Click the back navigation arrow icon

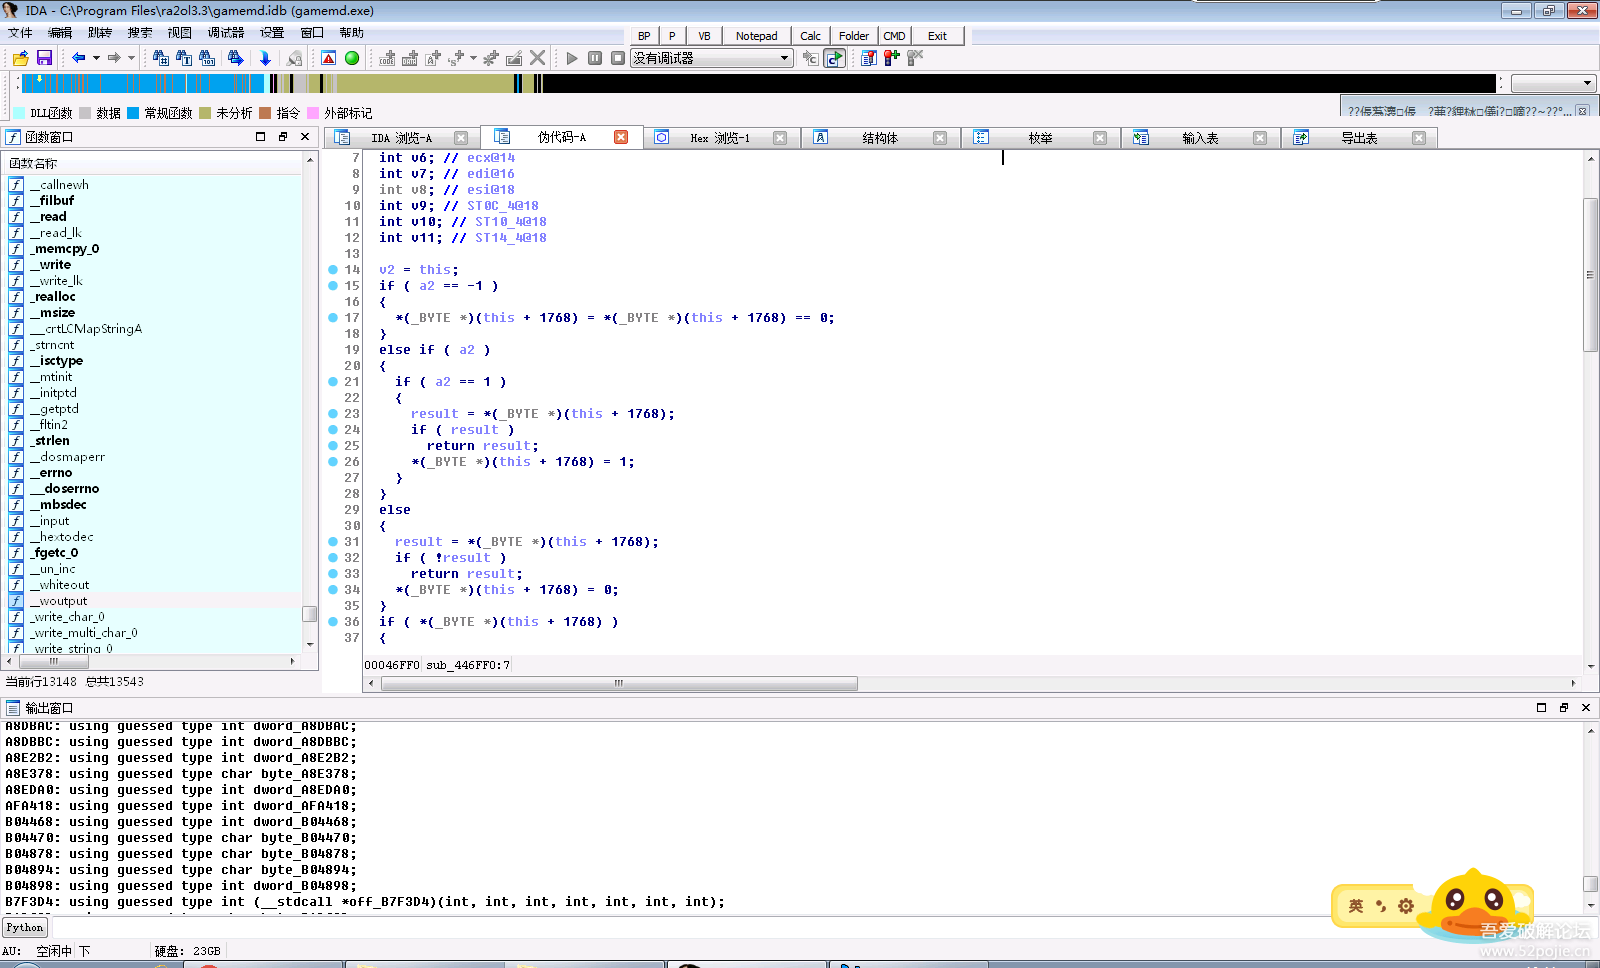tap(78, 58)
